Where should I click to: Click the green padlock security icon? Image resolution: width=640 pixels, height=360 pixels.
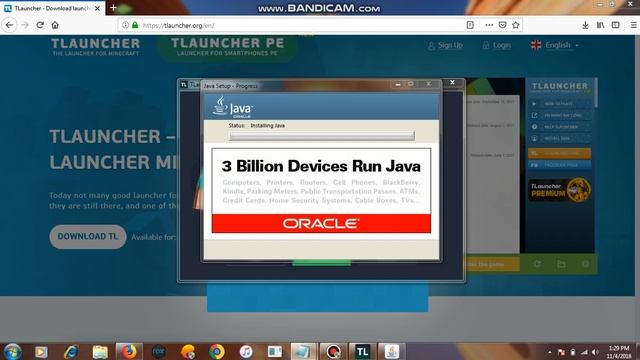pyautogui.click(x=135, y=25)
